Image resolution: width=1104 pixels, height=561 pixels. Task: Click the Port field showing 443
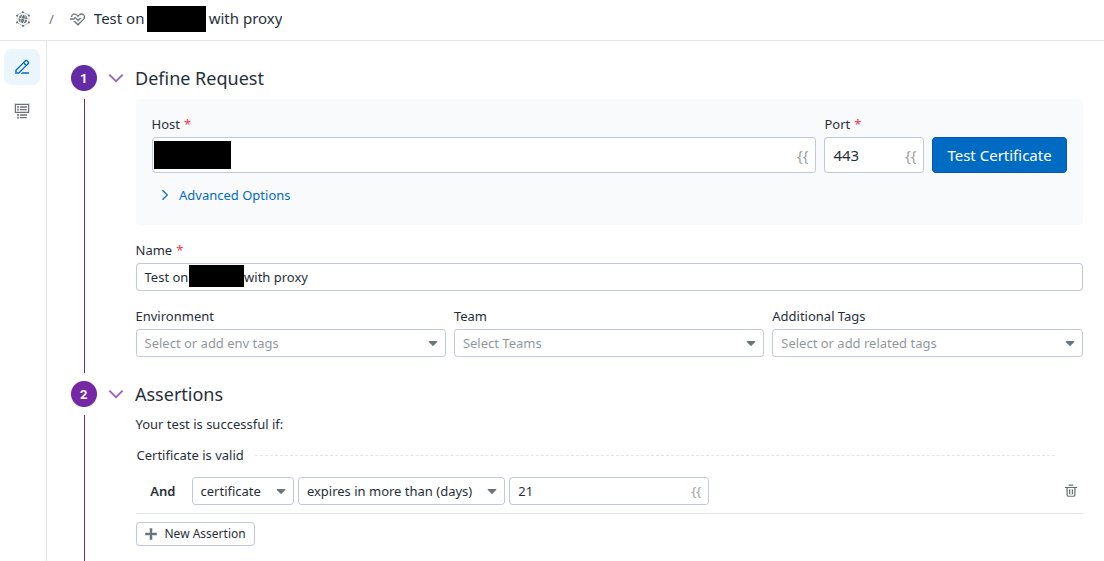860,156
